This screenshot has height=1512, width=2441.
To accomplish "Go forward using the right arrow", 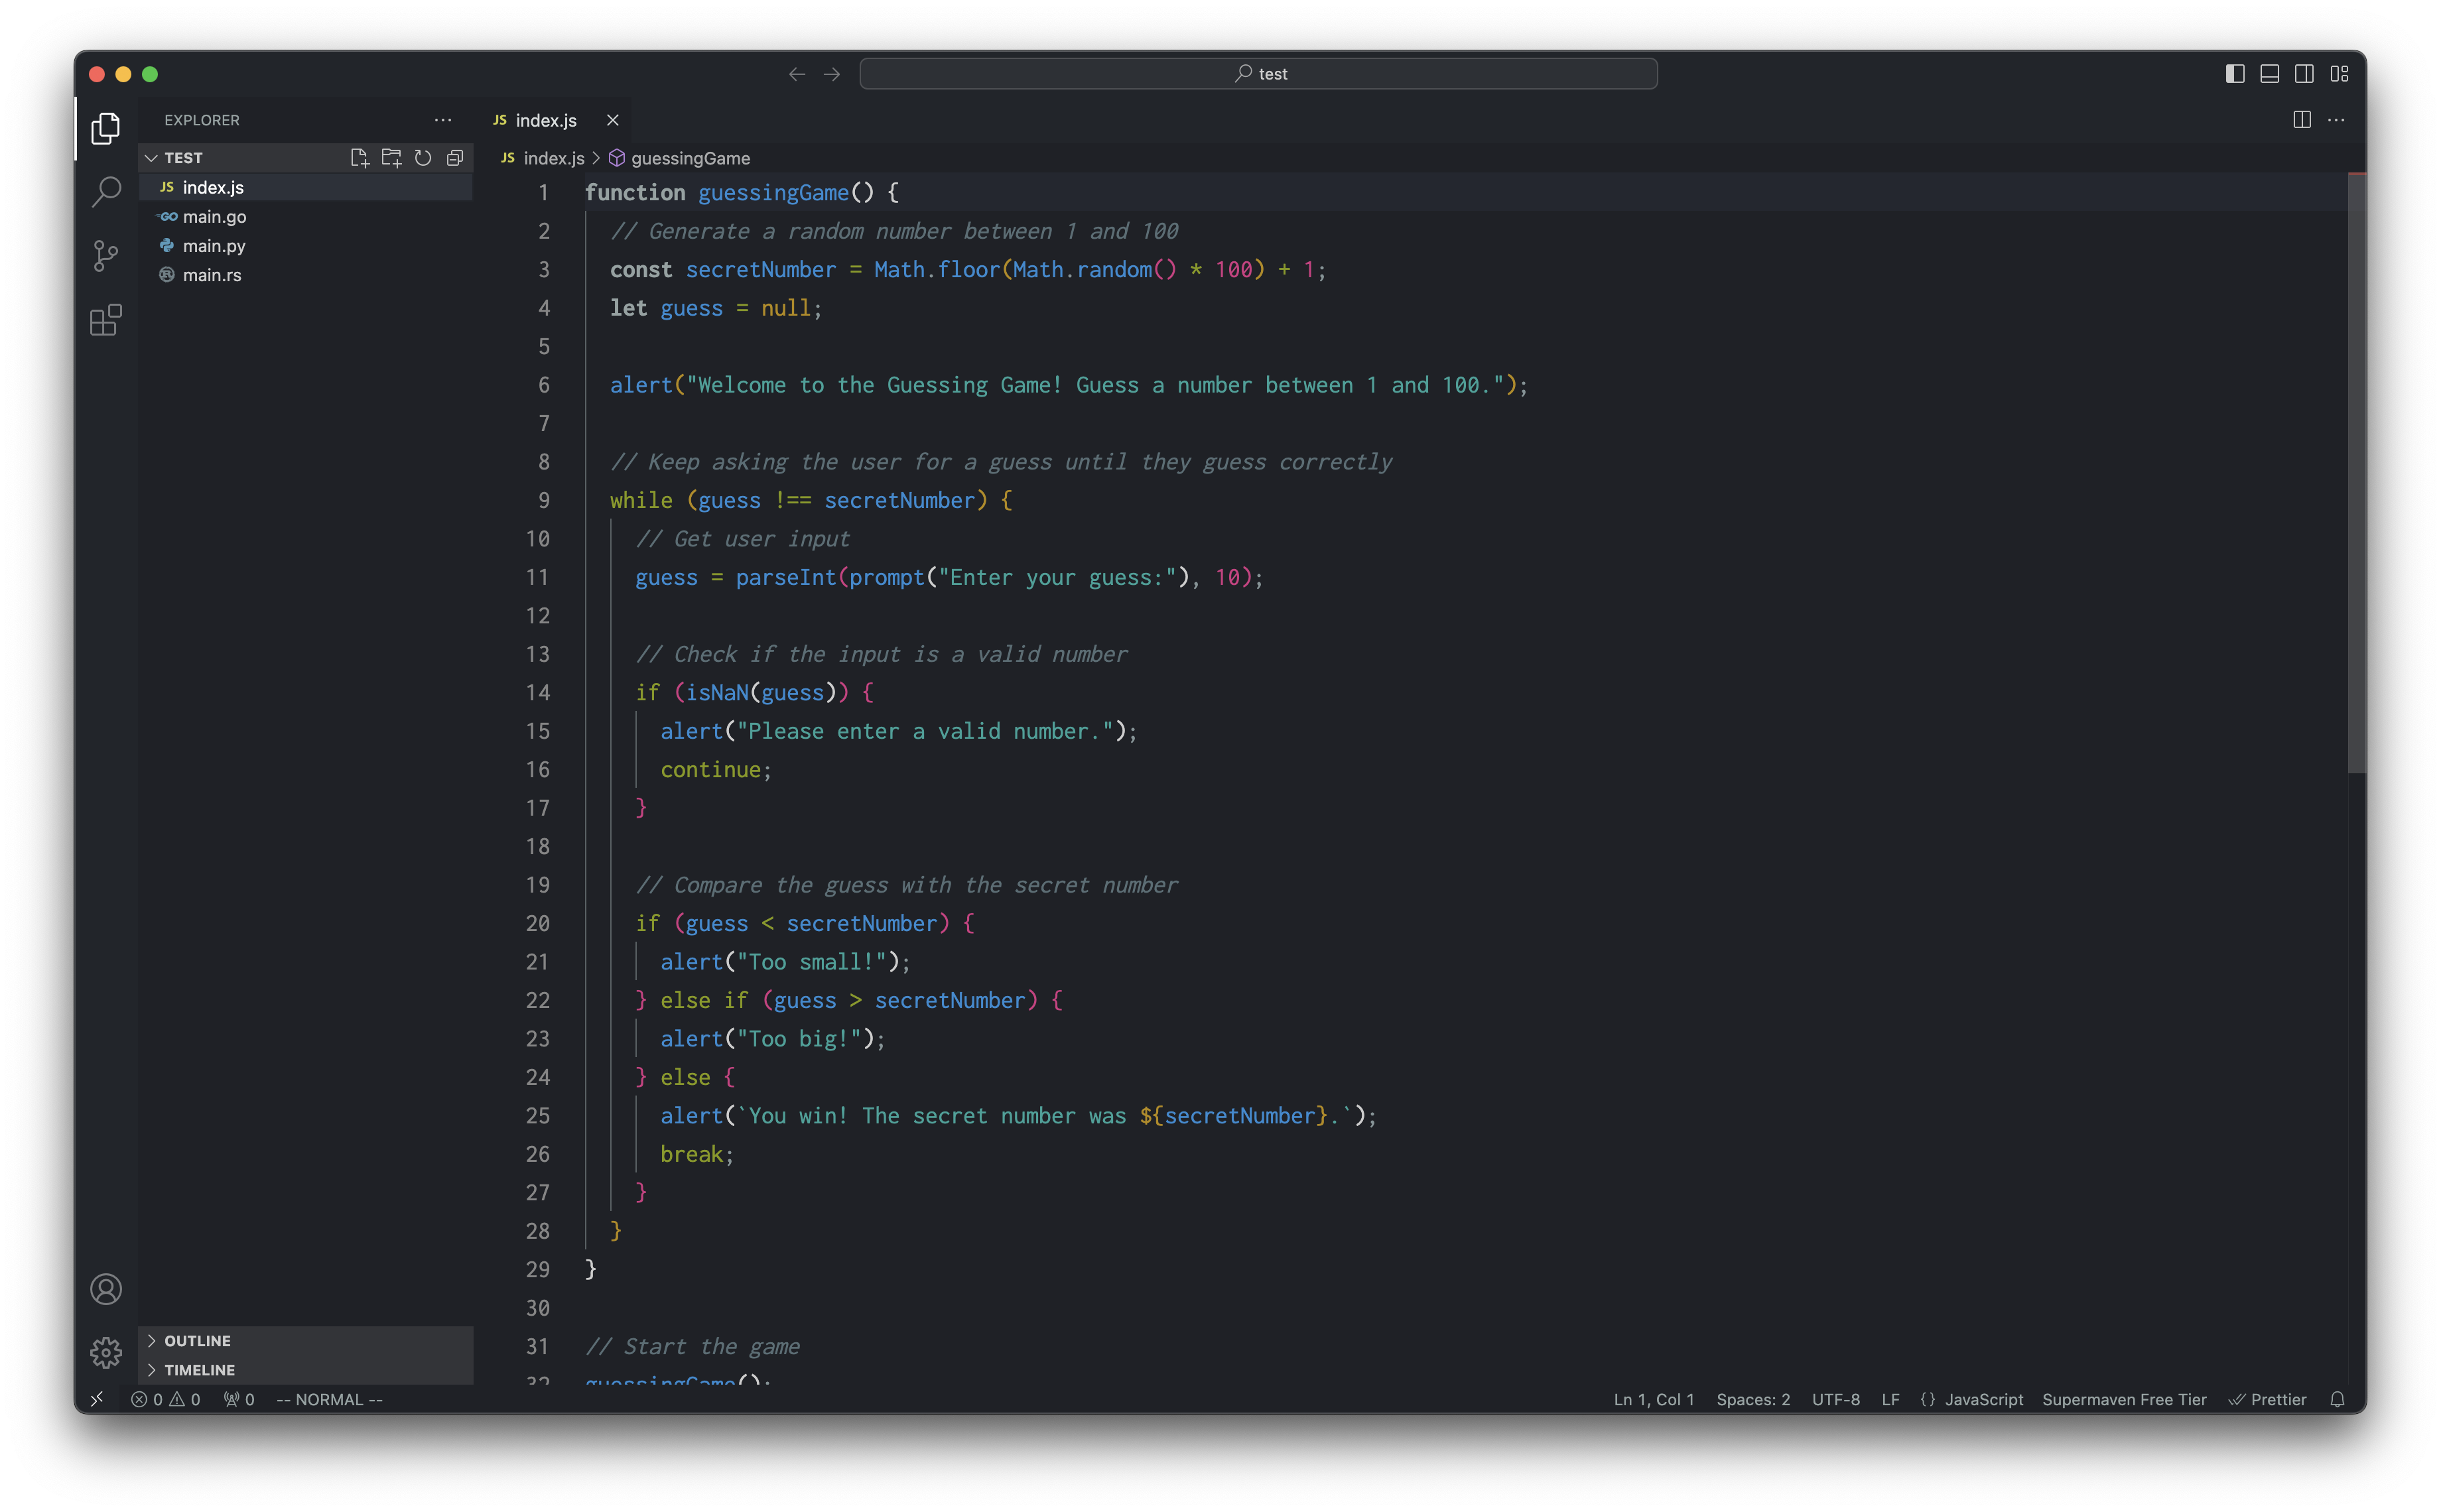I will [x=832, y=74].
